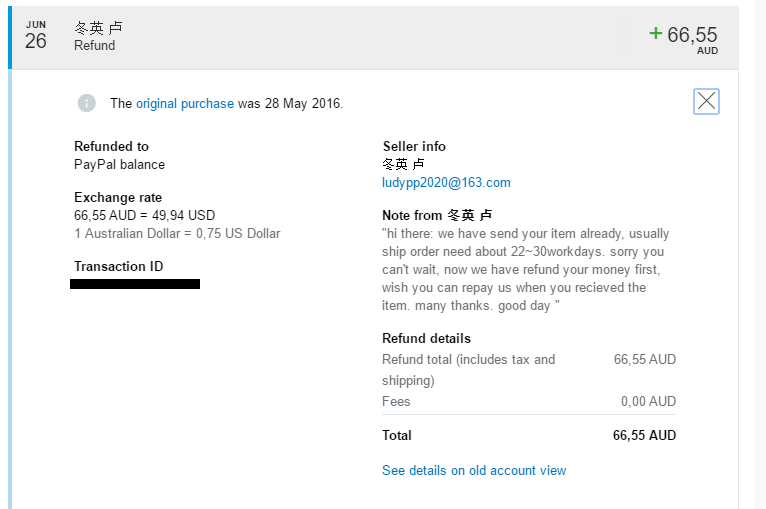The width and height of the screenshot is (766, 509).
Task: Select the seller name in header row
Action: [x=98, y=28]
